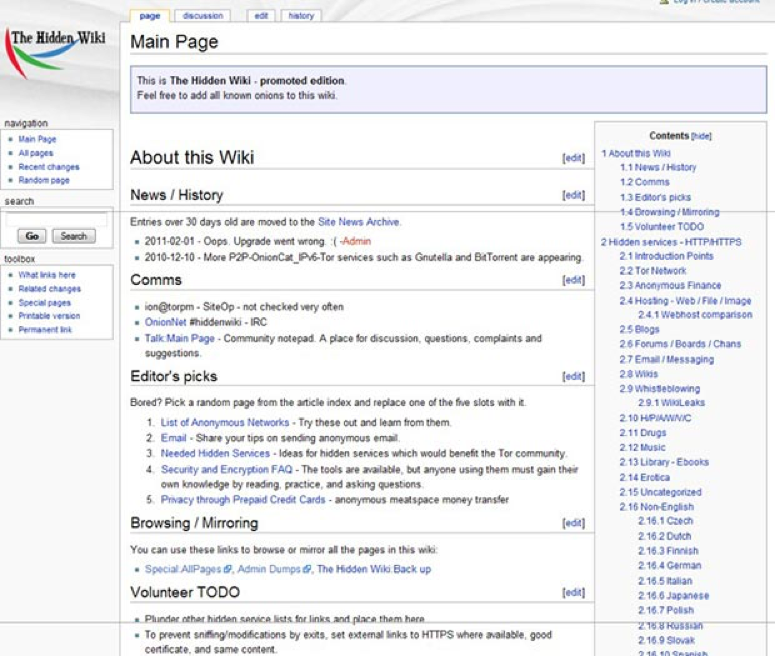Jump to 1.1 News / History in contents
Screen dimensions: 775x656
point(658,168)
